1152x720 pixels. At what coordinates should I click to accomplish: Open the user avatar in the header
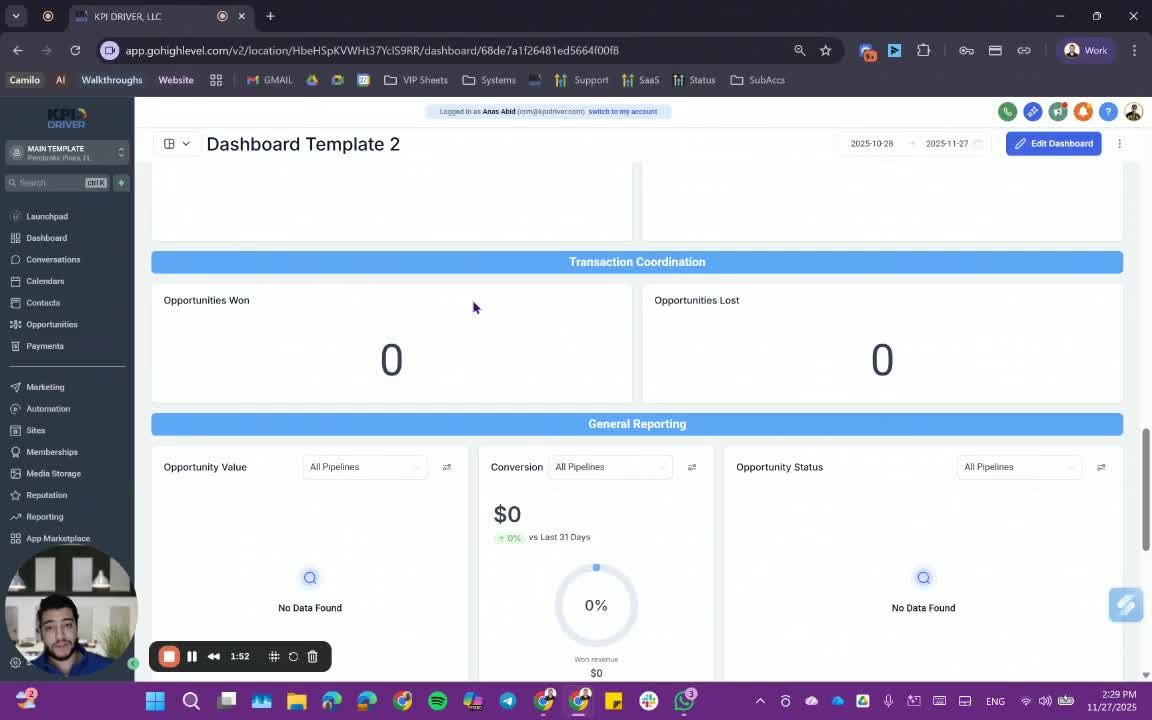point(1134,112)
